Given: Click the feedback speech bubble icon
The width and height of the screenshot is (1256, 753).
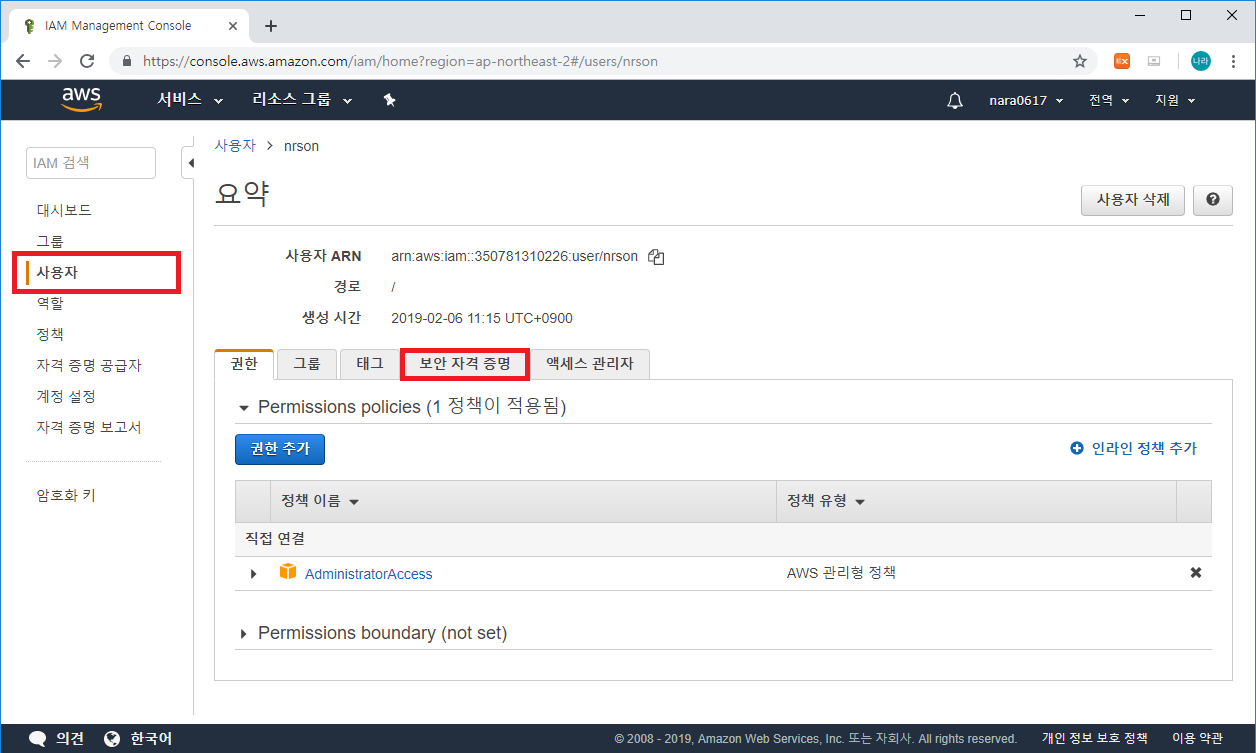Looking at the screenshot, I should tap(38, 739).
